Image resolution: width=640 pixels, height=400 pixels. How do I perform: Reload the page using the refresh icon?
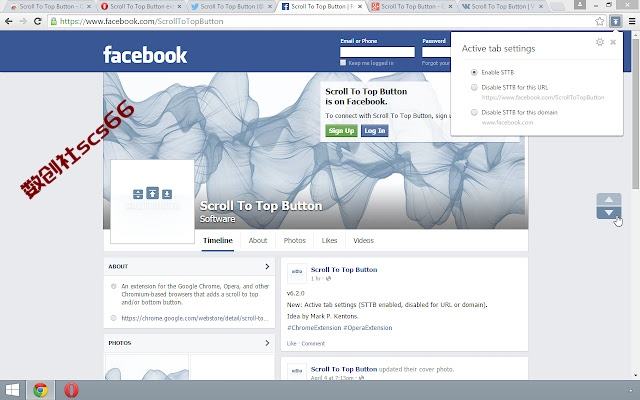pyautogui.click(x=38, y=21)
